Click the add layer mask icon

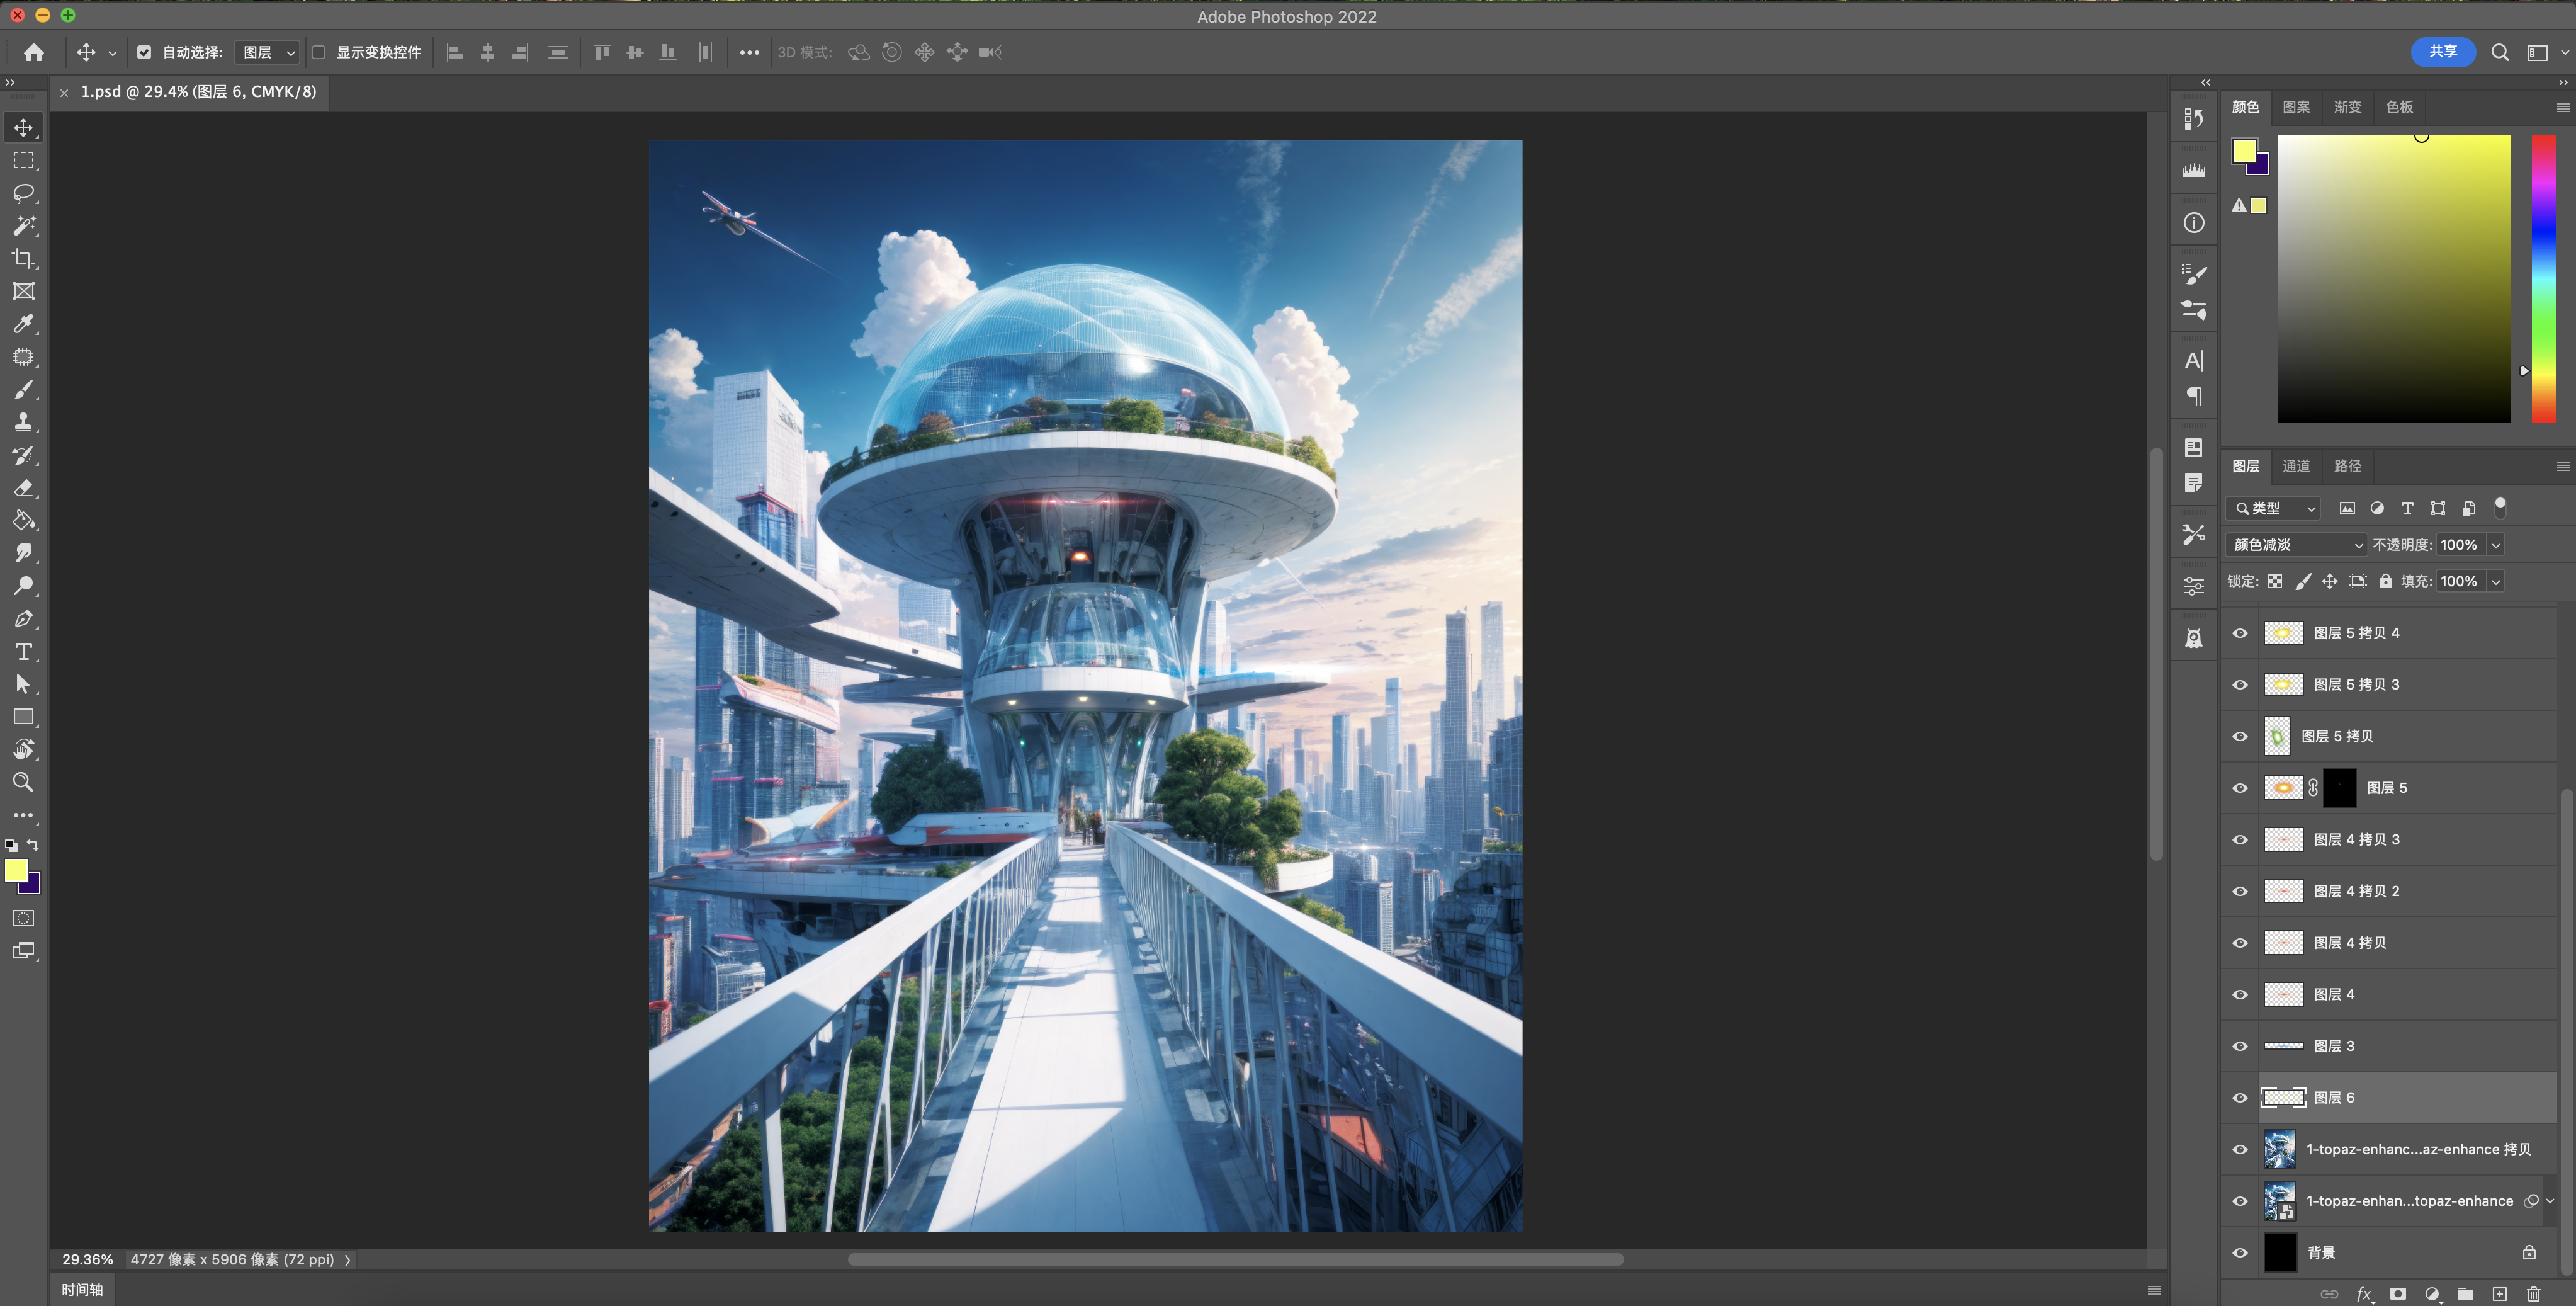[2398, 1294]
